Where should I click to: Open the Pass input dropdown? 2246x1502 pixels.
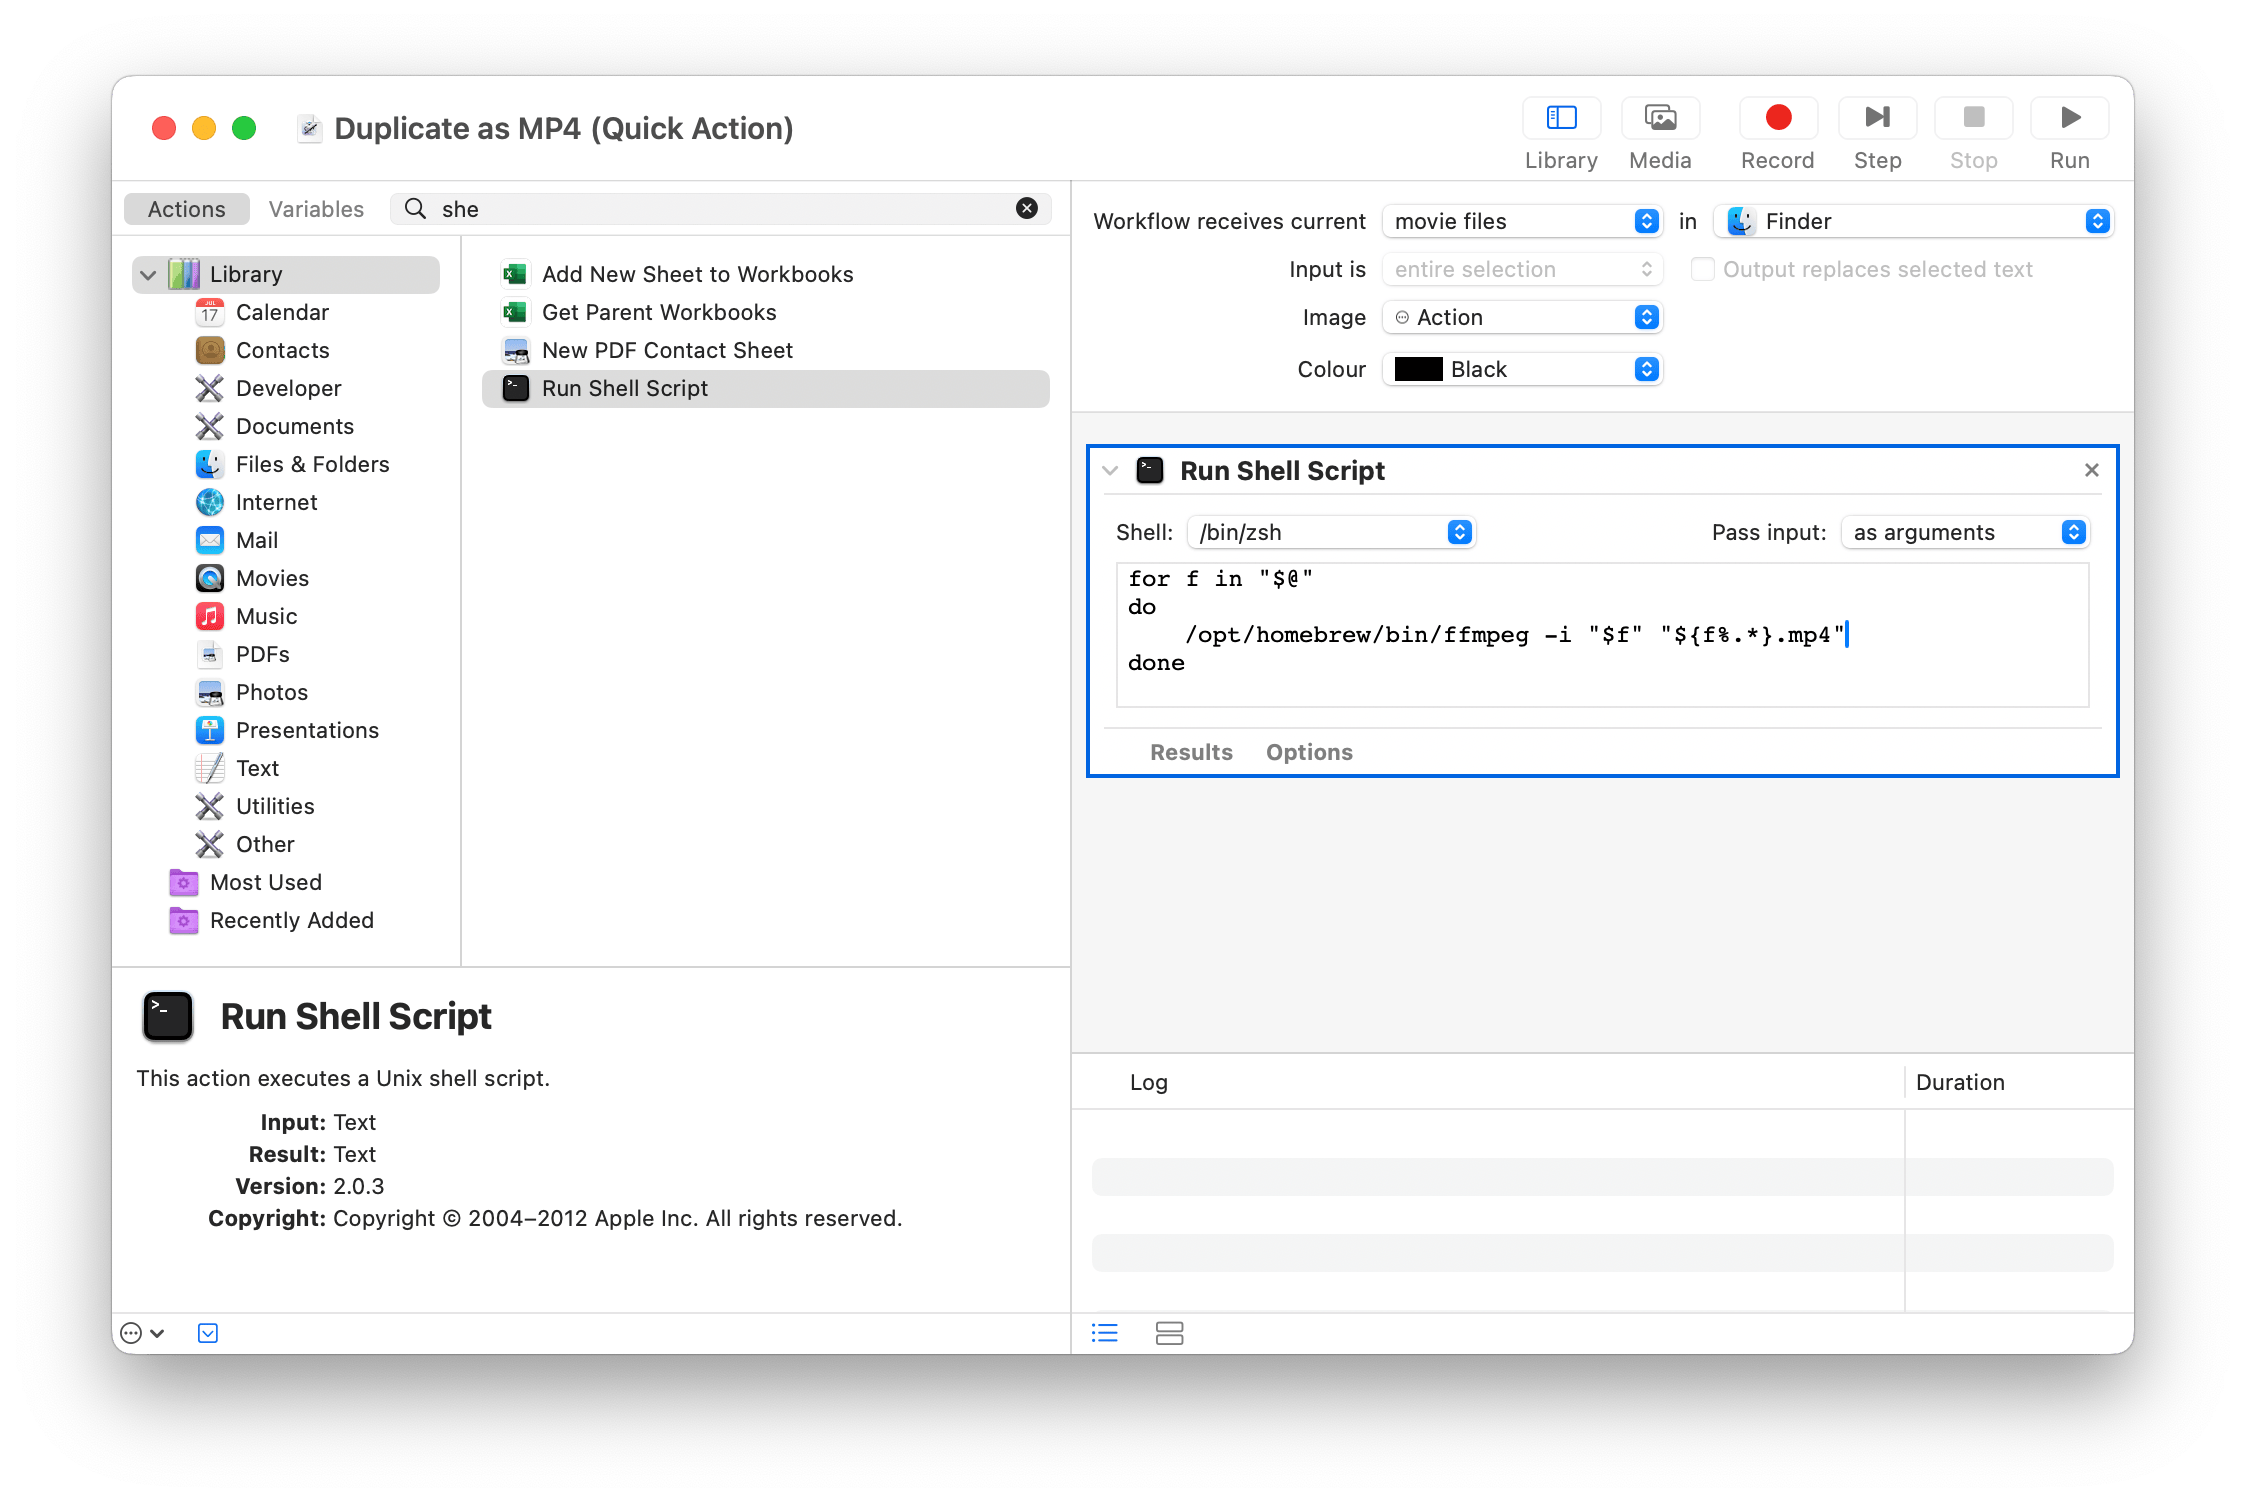[x=1965, y=532]
